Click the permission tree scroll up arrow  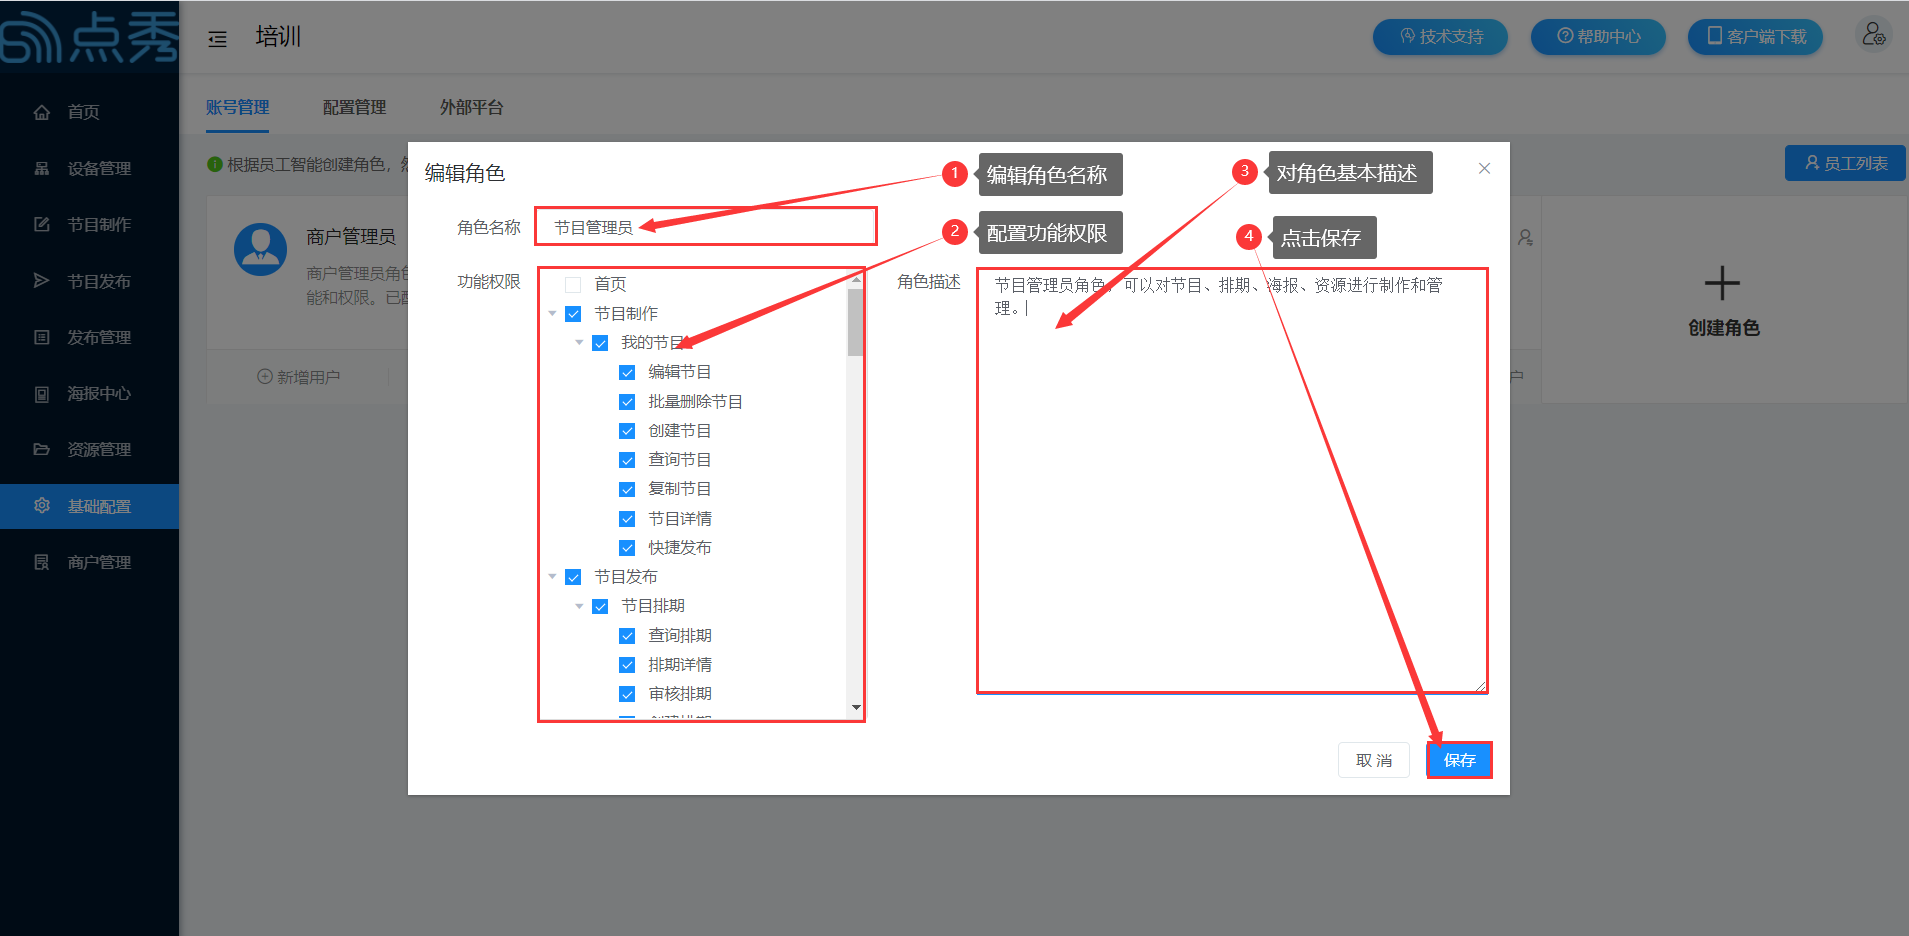pyautogui.click(x=856, y=279)
